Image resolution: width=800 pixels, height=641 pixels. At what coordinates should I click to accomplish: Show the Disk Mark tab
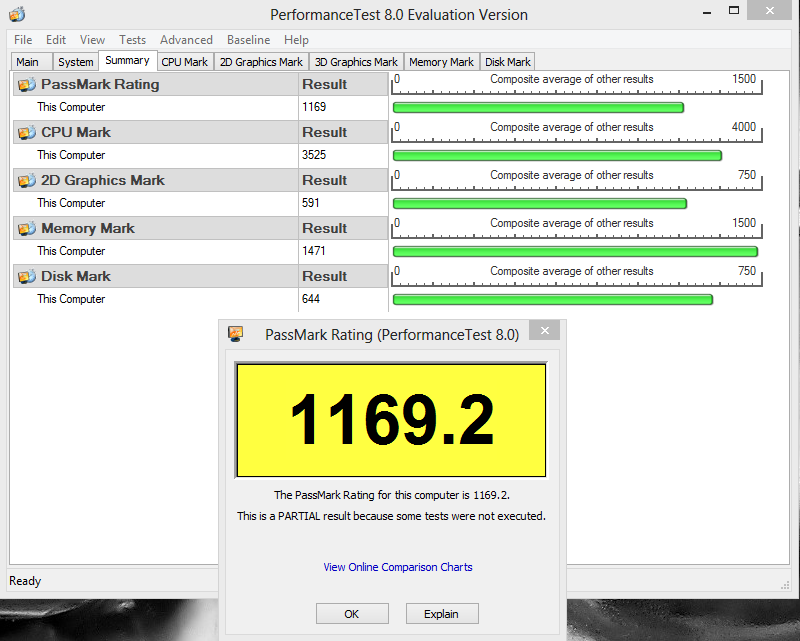[x=508, y=62]
